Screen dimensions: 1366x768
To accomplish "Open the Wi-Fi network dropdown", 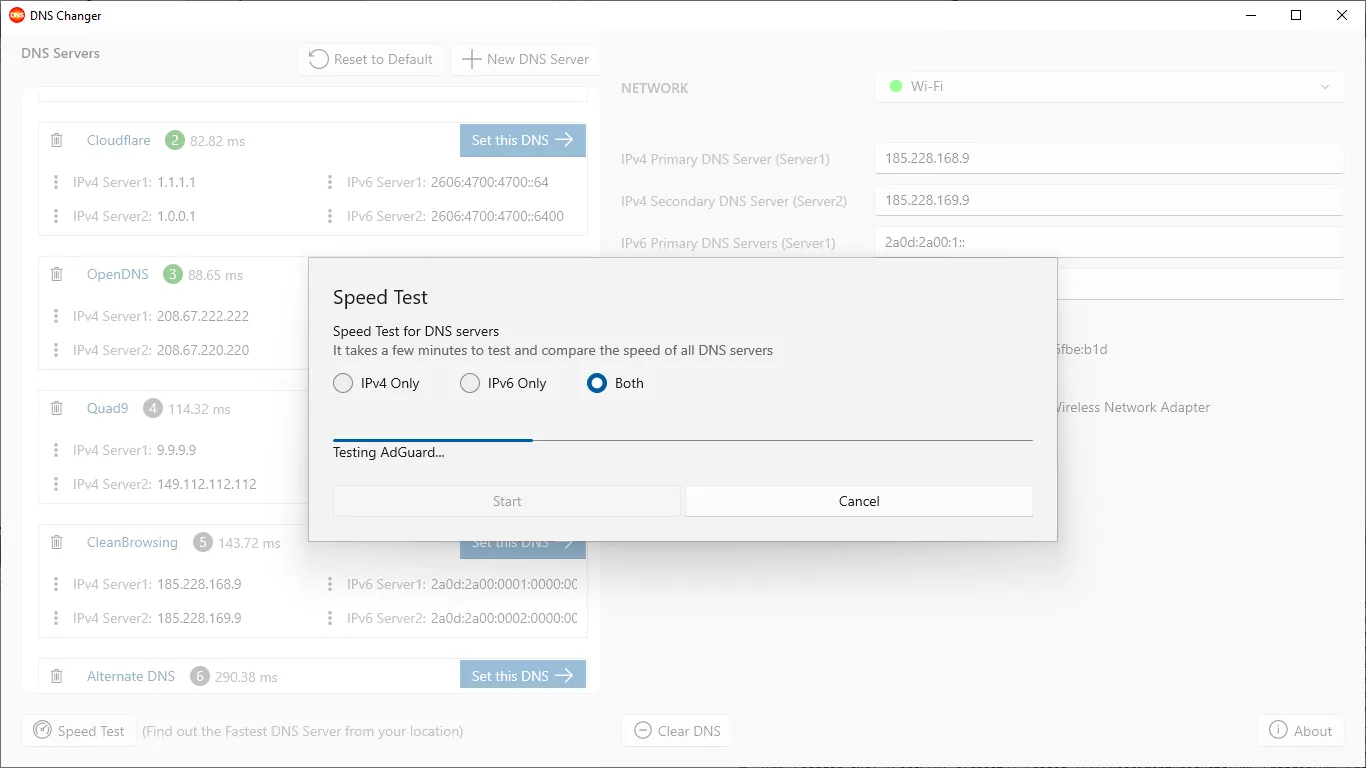I will [x=1109, y=87].
